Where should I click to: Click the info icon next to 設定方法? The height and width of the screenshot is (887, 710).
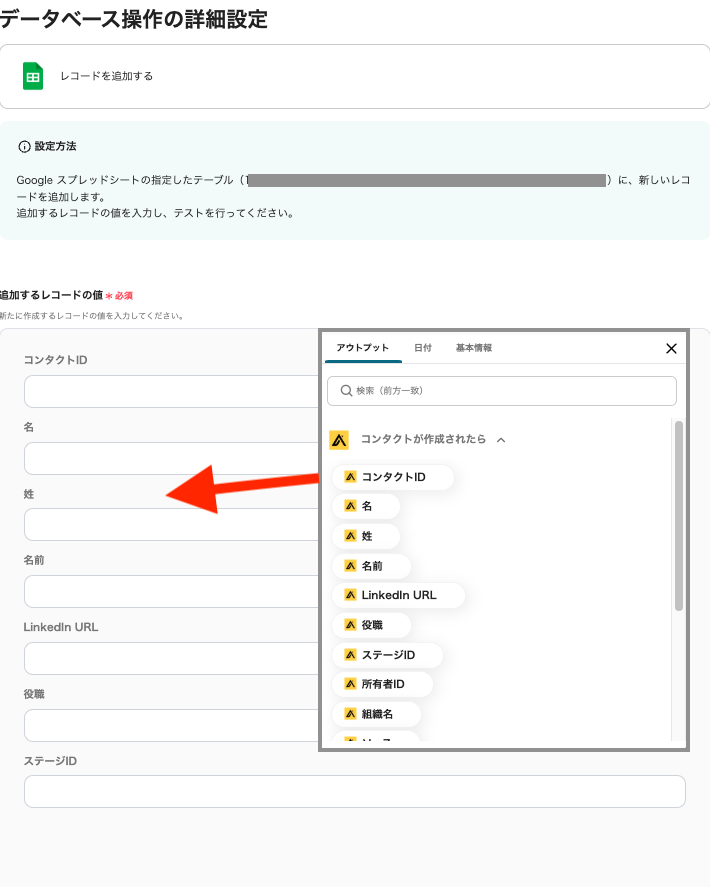(x=24, y=147)
